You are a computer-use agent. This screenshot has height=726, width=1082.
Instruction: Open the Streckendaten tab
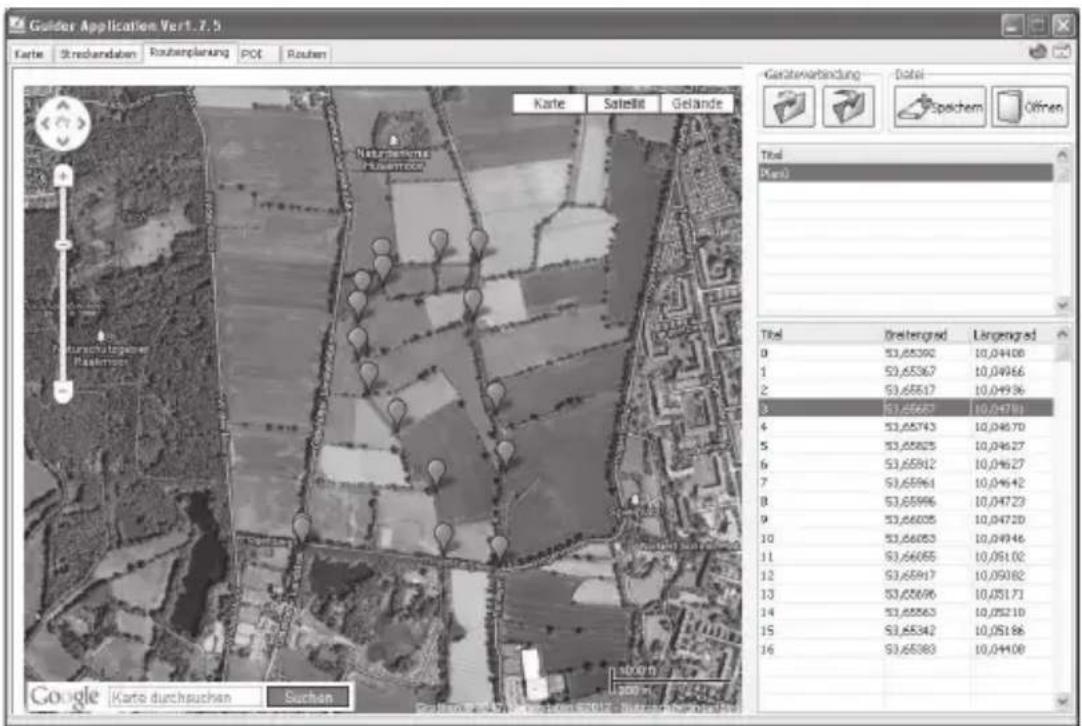98,54
